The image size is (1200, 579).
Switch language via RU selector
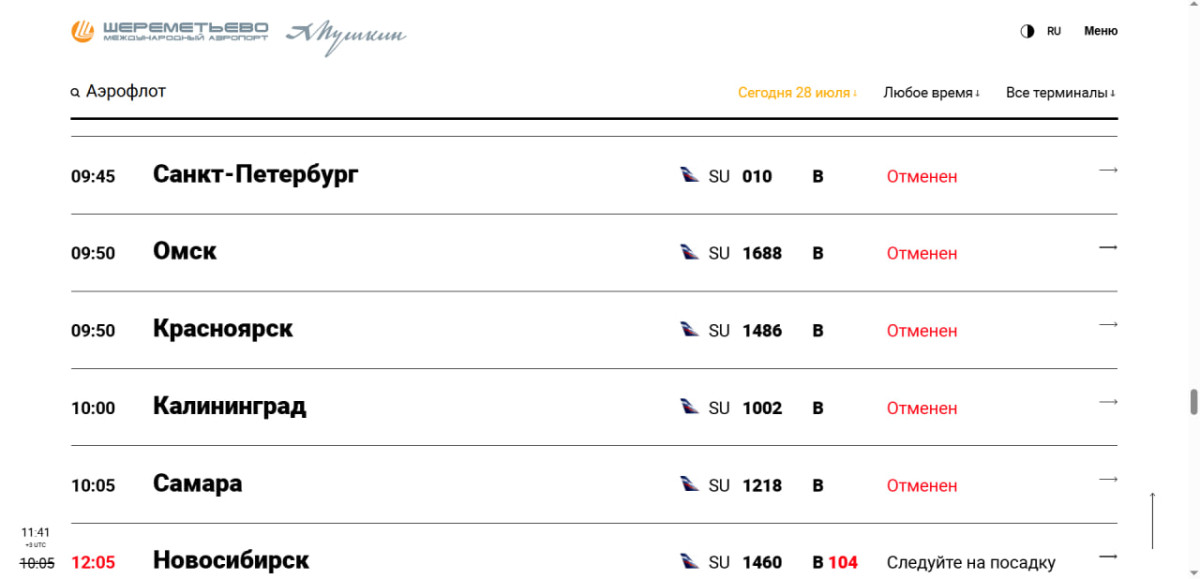[1054, 31]
